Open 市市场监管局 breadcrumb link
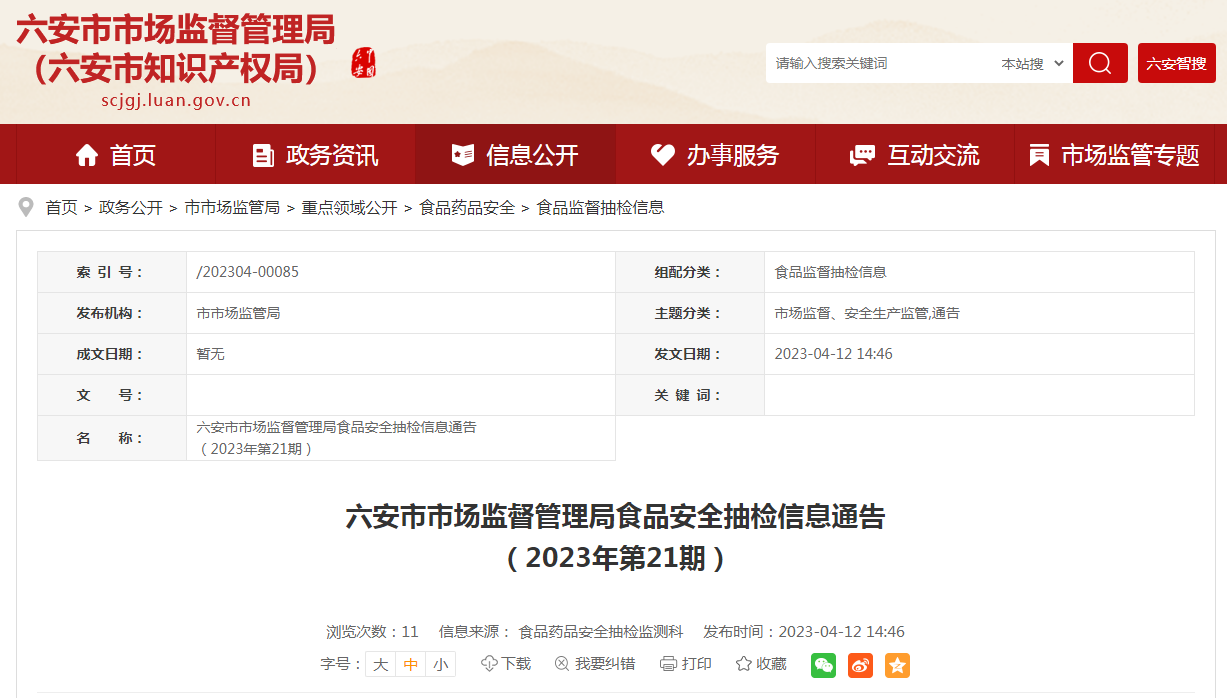Image resolution: width=1227 pixels, height=698 pixels. click(232, 208)
